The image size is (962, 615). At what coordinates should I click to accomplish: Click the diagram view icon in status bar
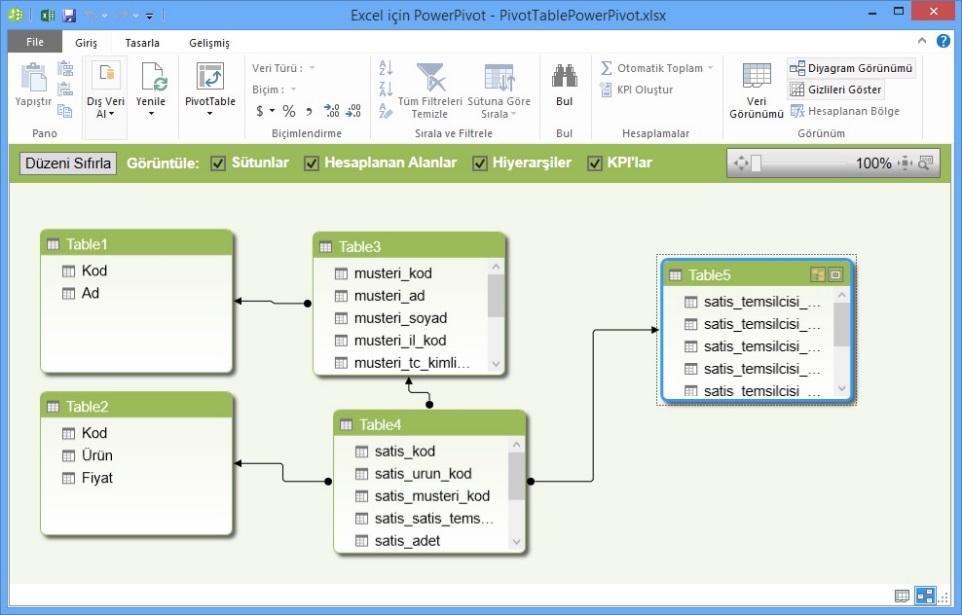pyautogui.click(x=925, y=595)
